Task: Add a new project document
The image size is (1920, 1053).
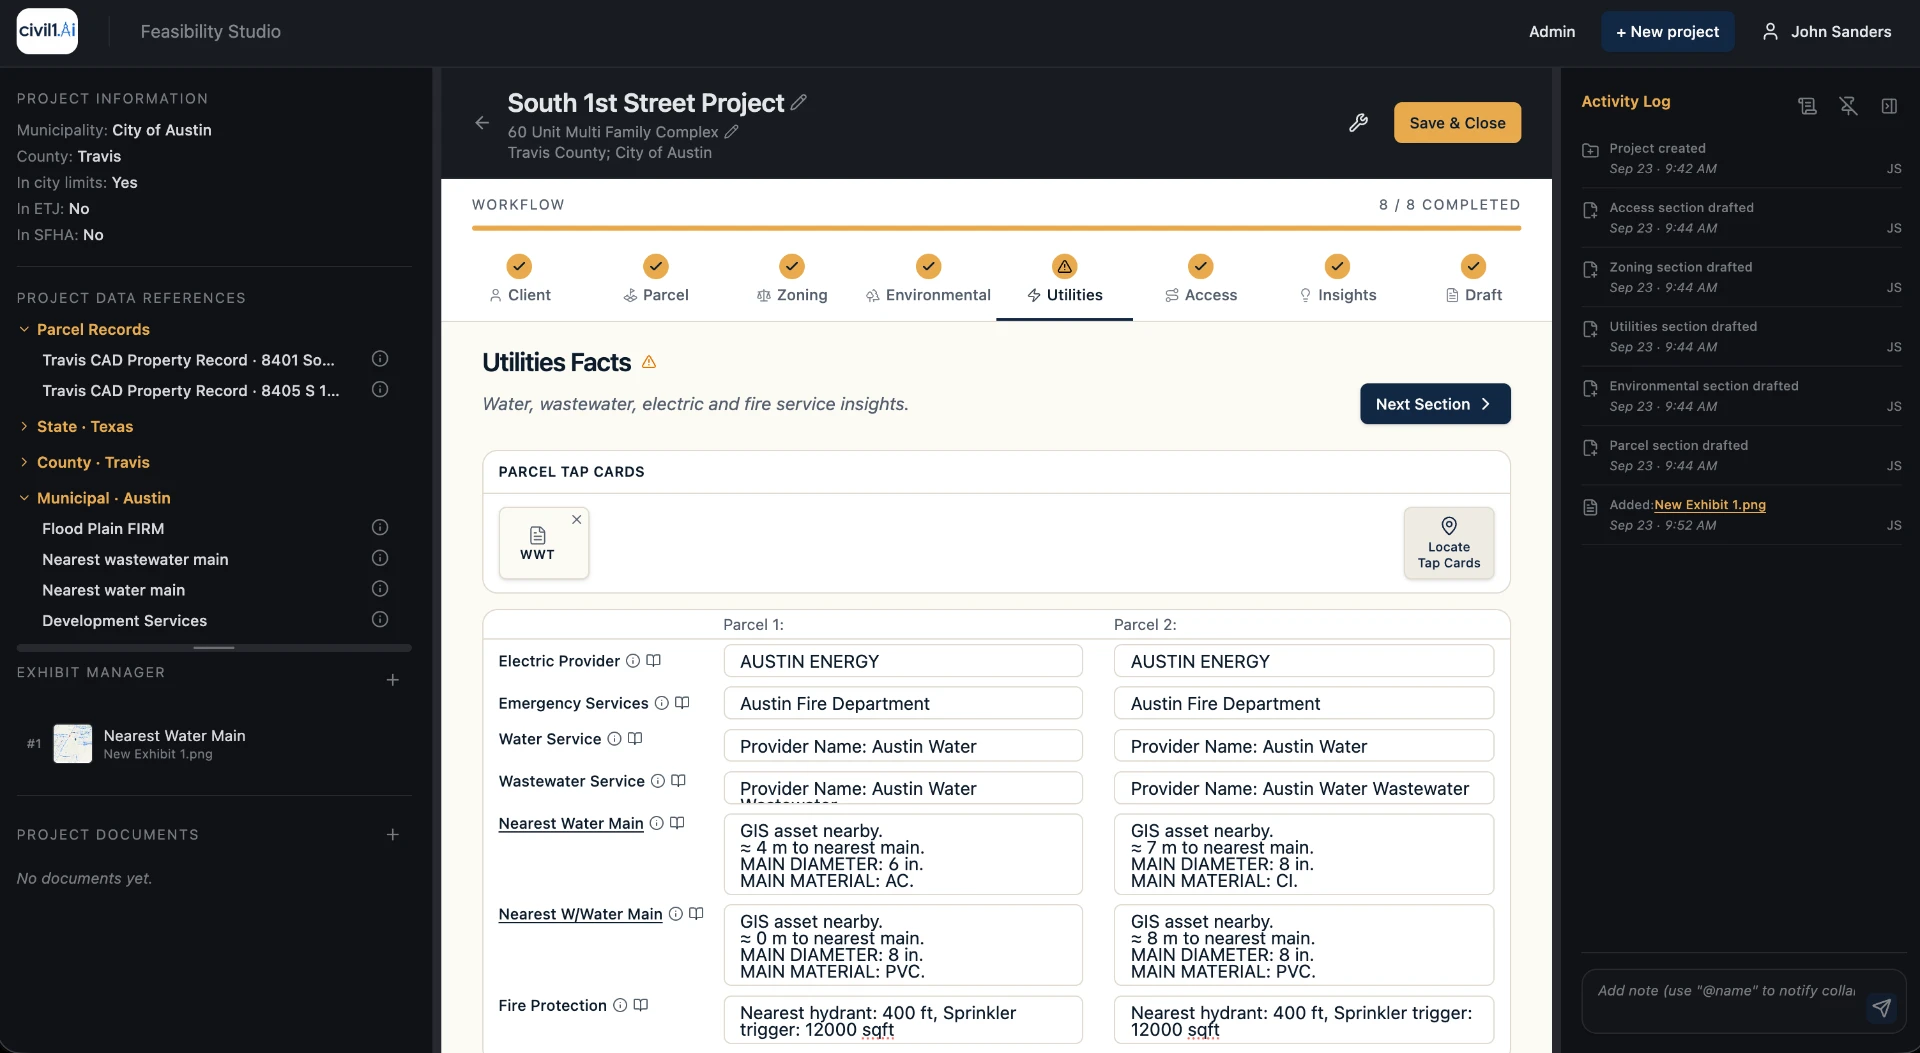Action: (393, 834)
